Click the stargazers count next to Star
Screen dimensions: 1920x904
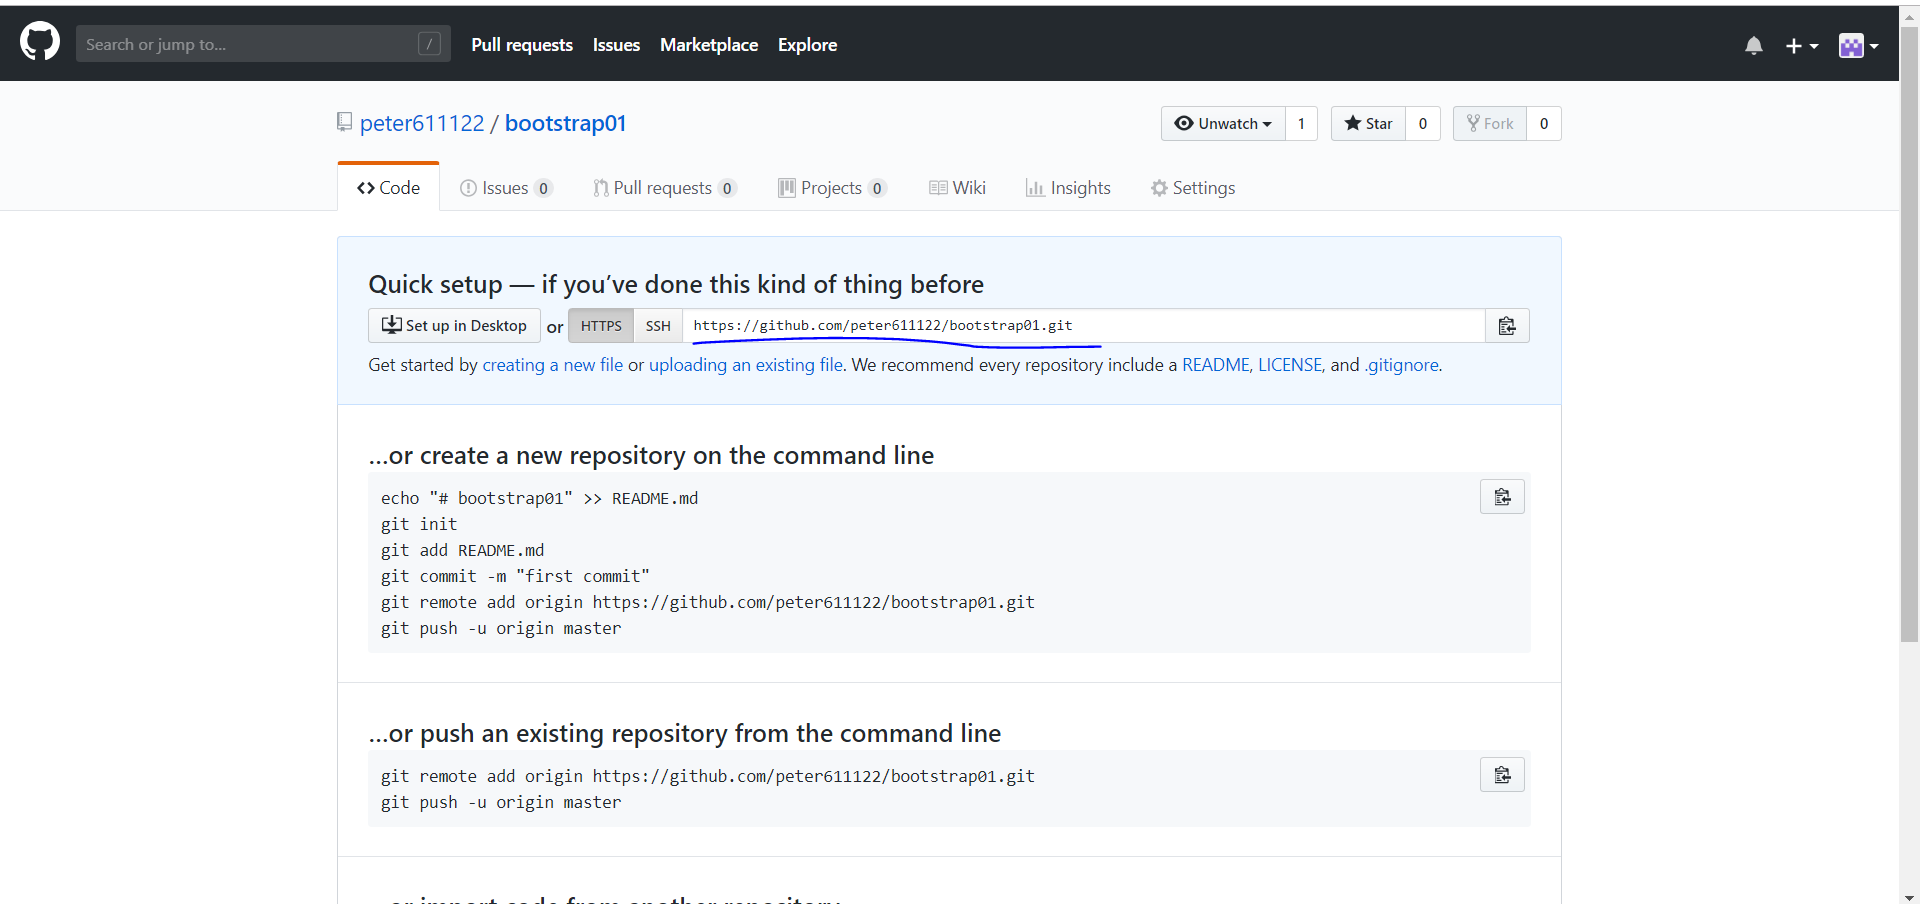(1423, 123)
